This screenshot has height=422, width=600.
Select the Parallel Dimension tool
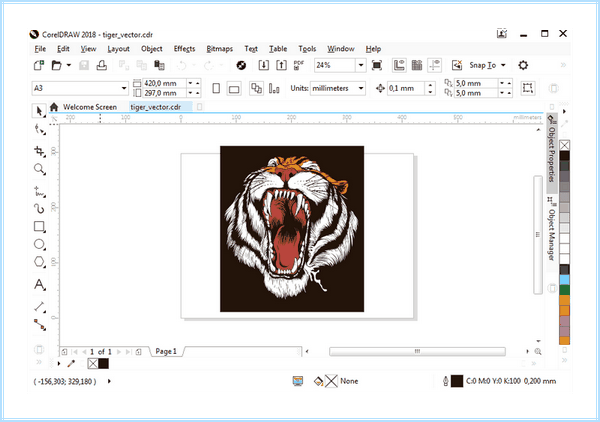click(39, 306)
